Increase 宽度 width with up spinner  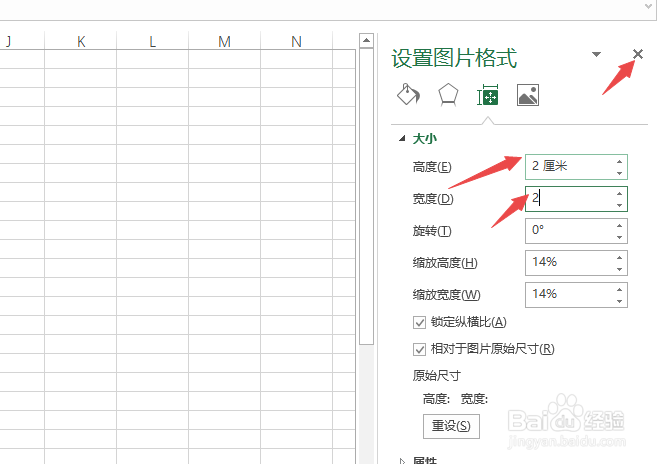click(x=619, y=194)
